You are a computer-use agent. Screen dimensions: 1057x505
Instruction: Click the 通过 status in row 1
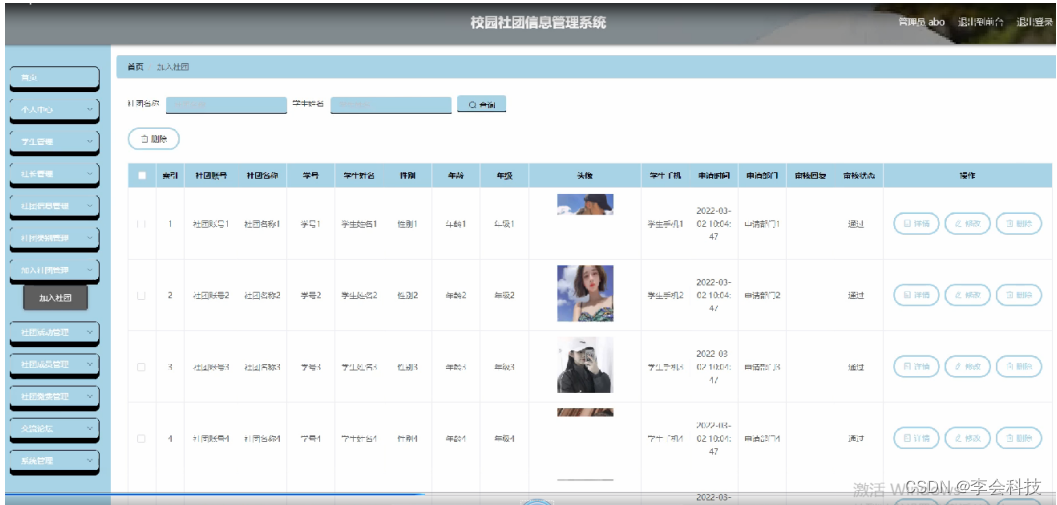(x=856, y=223)
